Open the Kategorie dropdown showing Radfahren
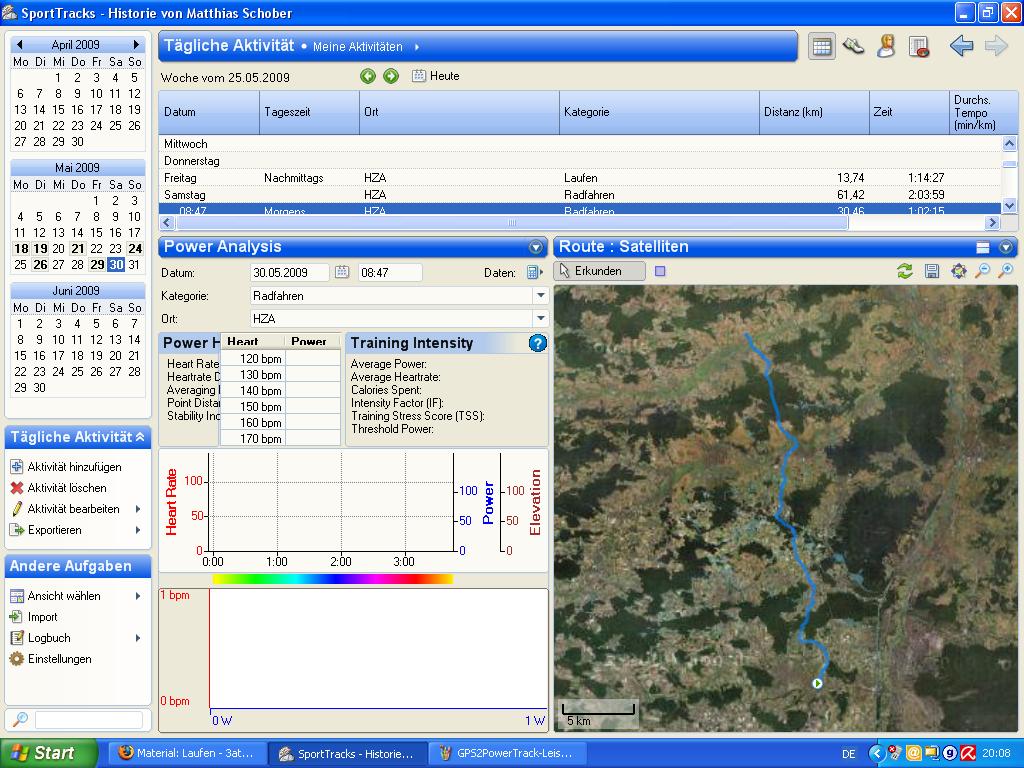The width and height of the screenshot is (1024, 768). point(540,296)
